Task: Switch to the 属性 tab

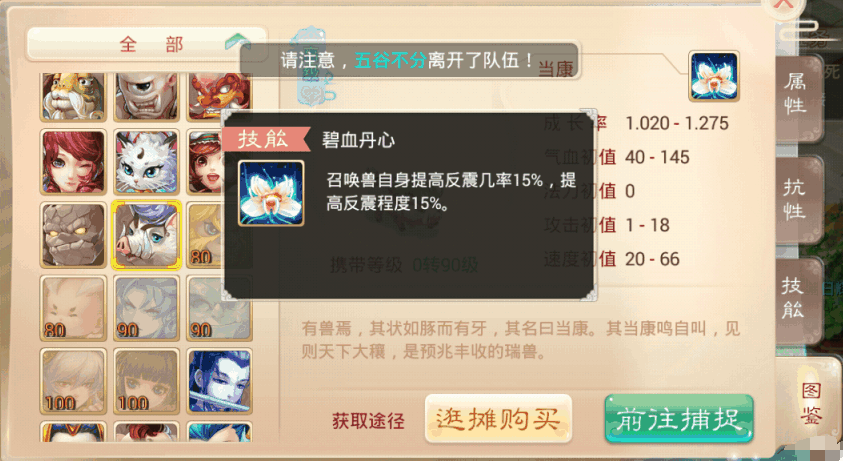Action: (x=796, y=95)
